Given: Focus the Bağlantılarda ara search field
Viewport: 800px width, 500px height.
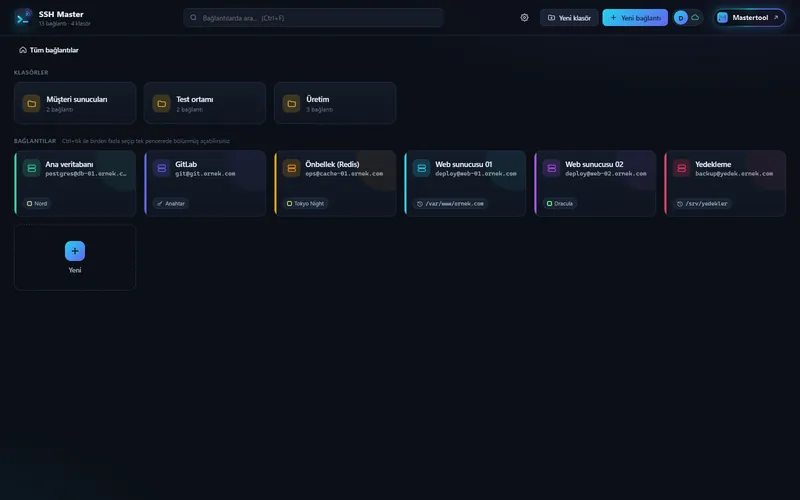Looking at the screenshot, I should click(x=313, y=18).
